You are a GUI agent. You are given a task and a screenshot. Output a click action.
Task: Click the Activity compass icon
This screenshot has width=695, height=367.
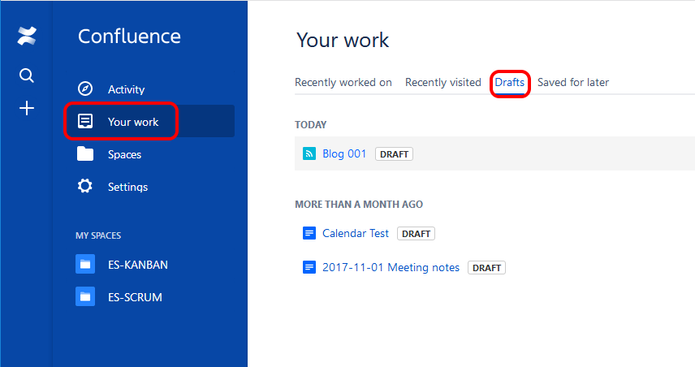(x=85, y=89)
